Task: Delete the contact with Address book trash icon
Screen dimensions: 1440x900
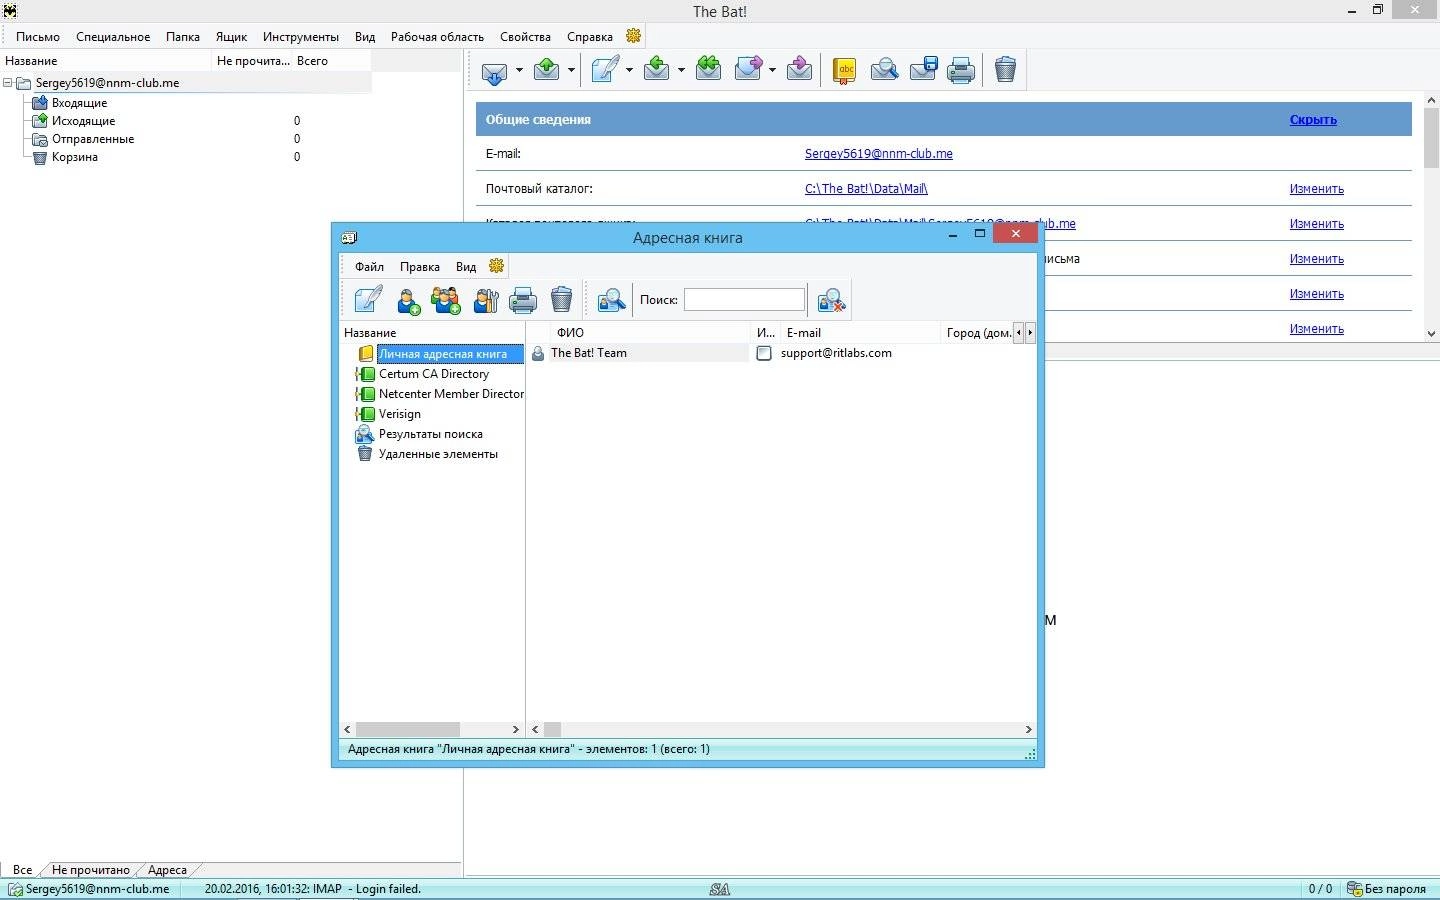Action: (x=562, y=300)
